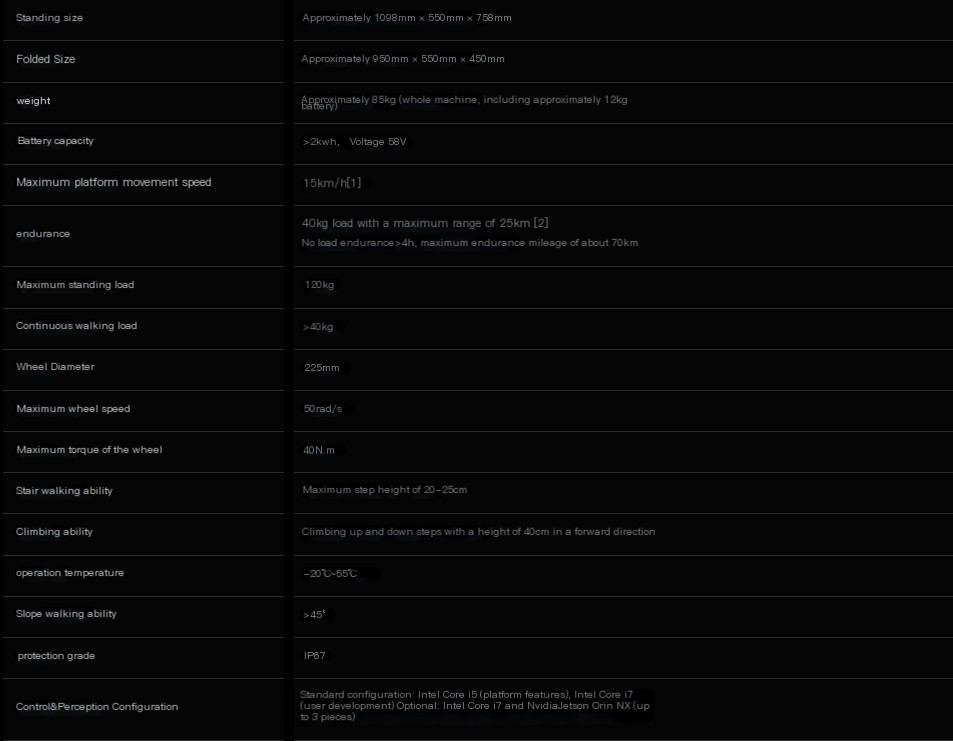Select the operation temperature label
This screenshot has height=741, width=953.
click(x=70, y=573)
